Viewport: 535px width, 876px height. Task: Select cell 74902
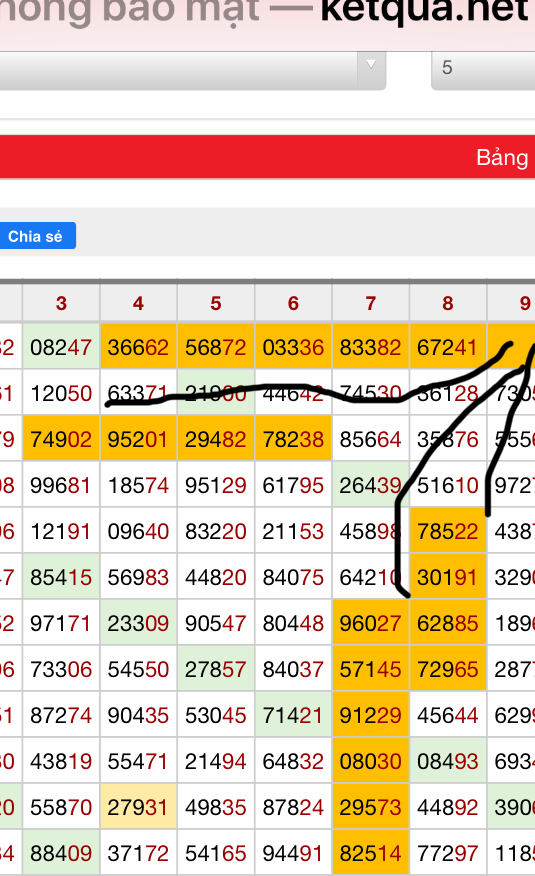[x=61, y=439]
